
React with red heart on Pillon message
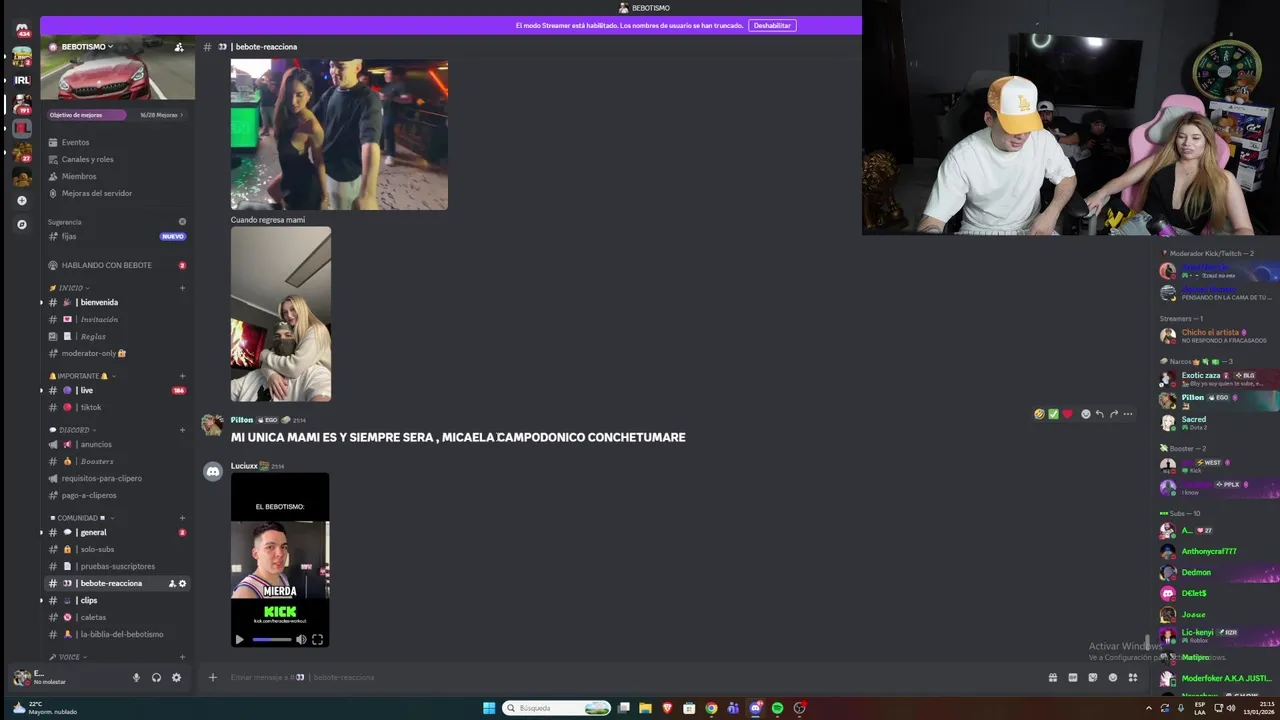[1067, 414]
